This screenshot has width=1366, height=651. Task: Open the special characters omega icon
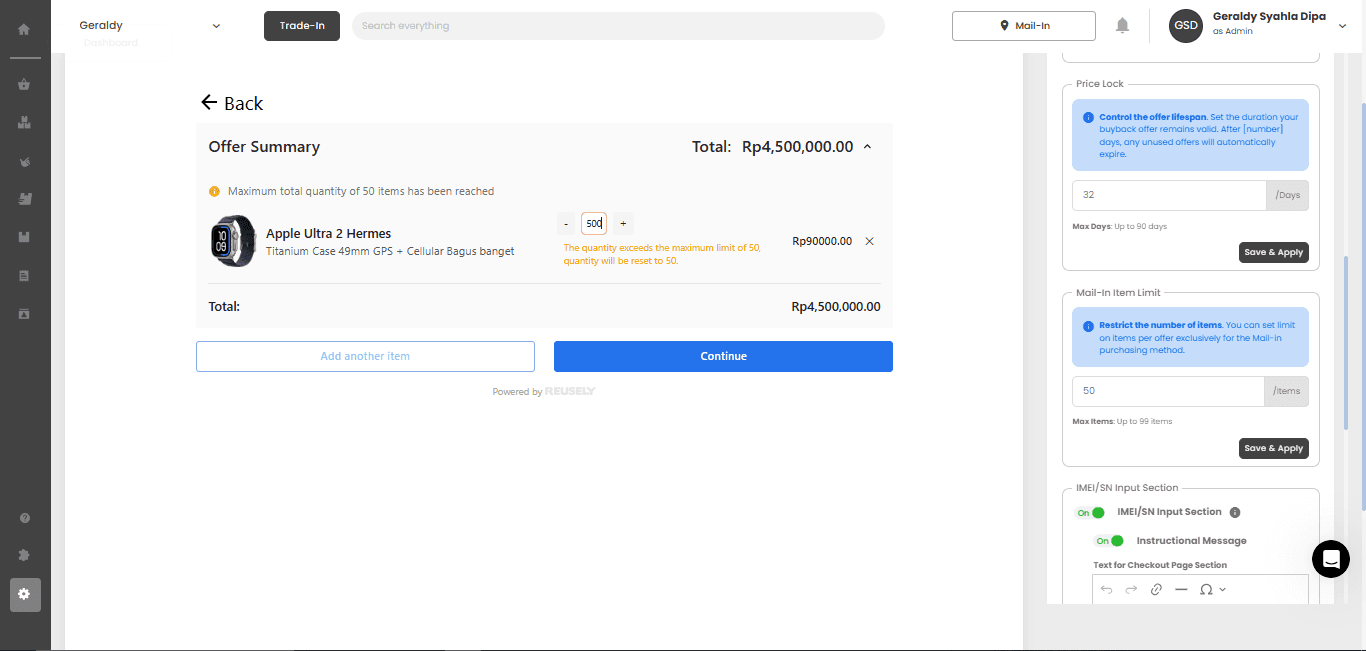pyautogui.click(x=1206, y=589)
